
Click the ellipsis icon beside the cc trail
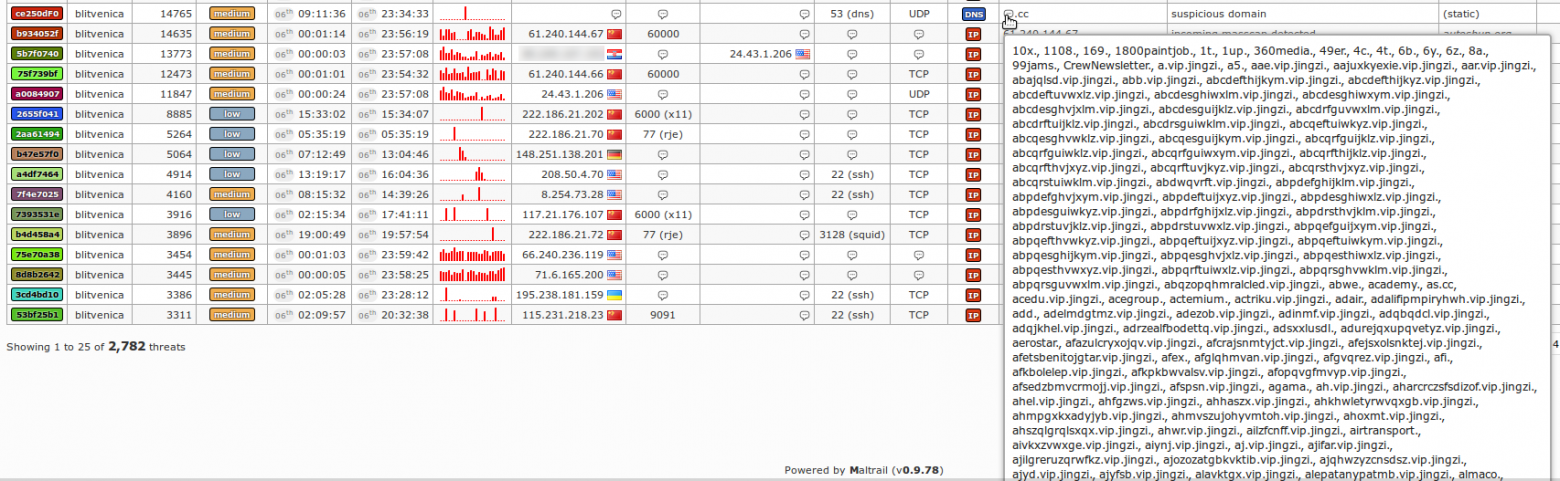[1009, 15]
